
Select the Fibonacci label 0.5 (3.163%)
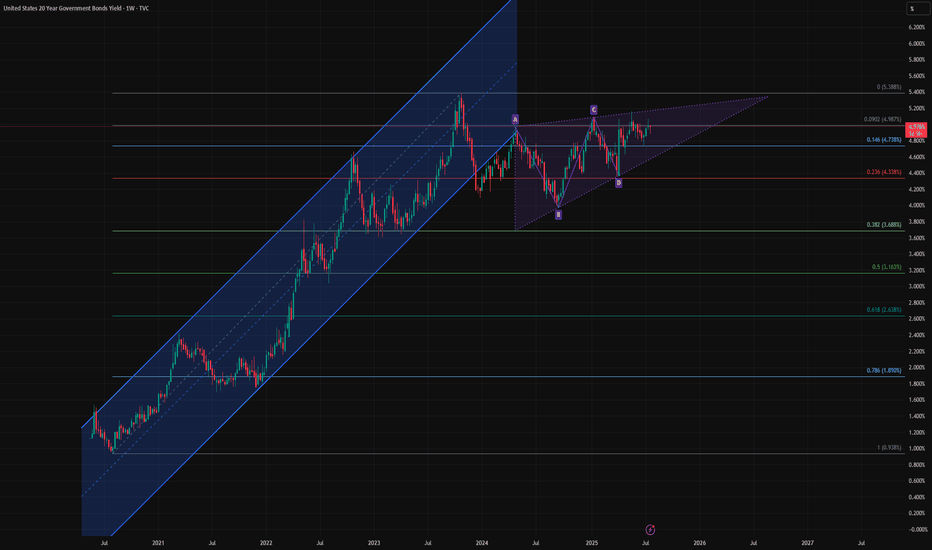point(886,267)
